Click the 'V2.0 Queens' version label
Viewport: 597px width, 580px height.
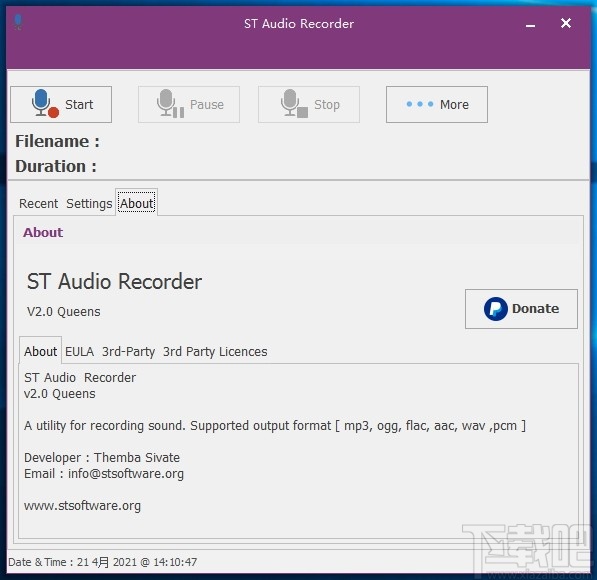tap(64, 312)
